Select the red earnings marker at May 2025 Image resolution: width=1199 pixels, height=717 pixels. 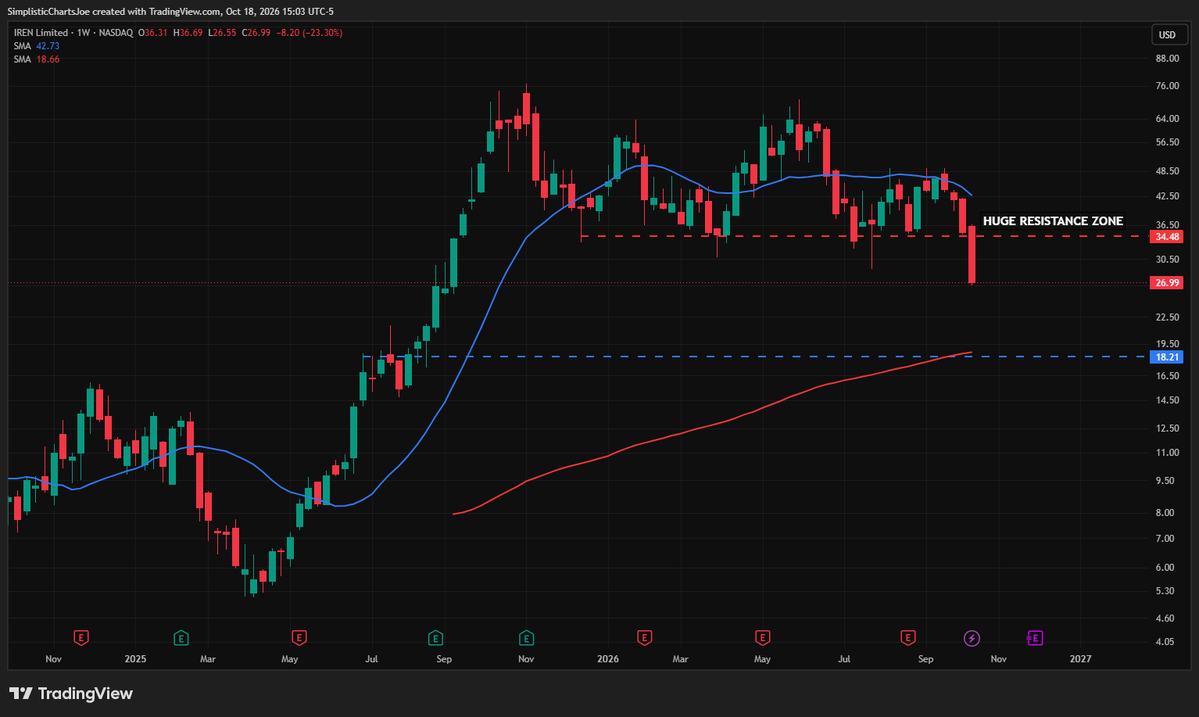click(299, 638)
